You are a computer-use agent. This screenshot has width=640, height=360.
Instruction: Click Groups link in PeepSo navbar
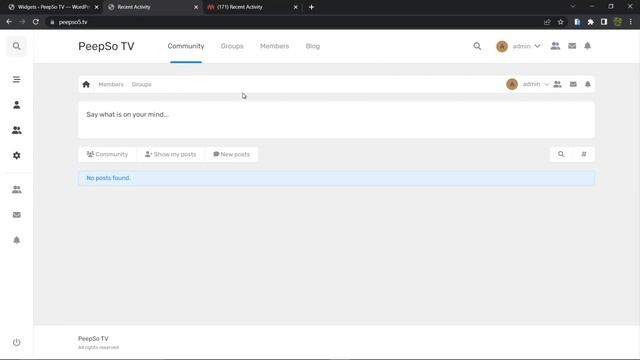142,84
